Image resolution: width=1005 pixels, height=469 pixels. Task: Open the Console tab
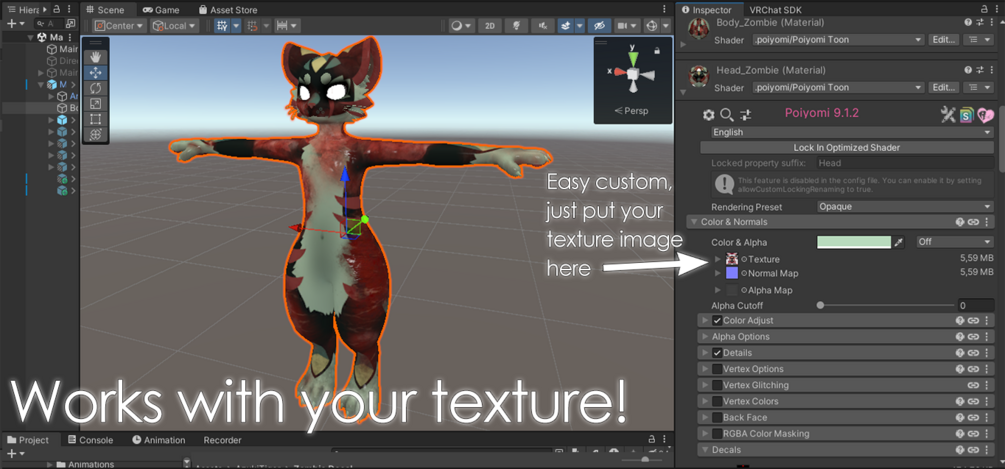[x=90, y=440]
